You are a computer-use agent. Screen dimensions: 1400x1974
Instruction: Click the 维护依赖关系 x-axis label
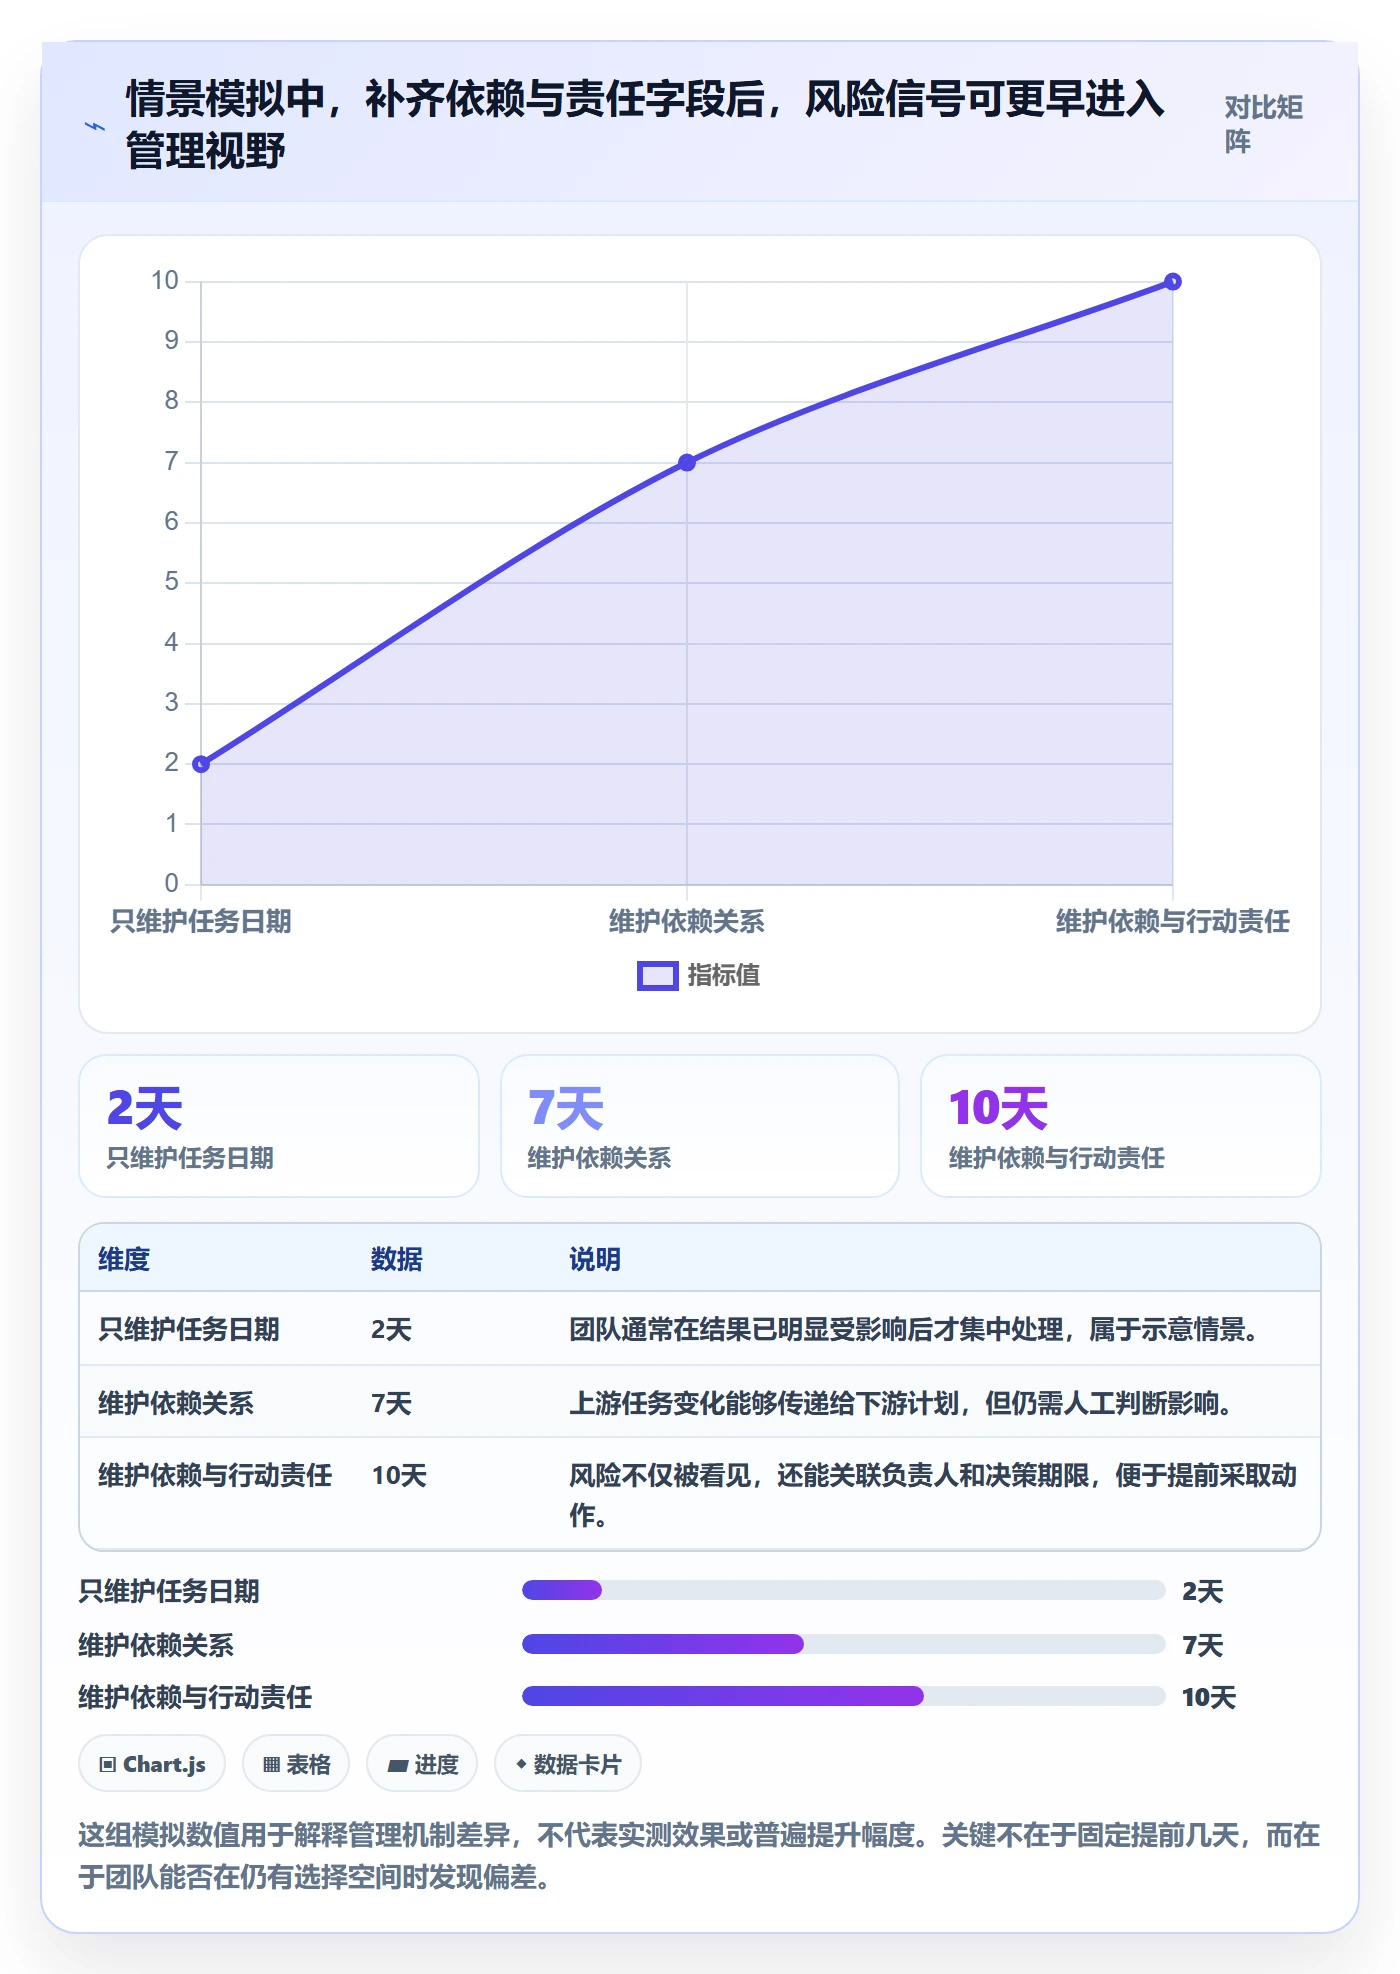(x=687, y=921)
